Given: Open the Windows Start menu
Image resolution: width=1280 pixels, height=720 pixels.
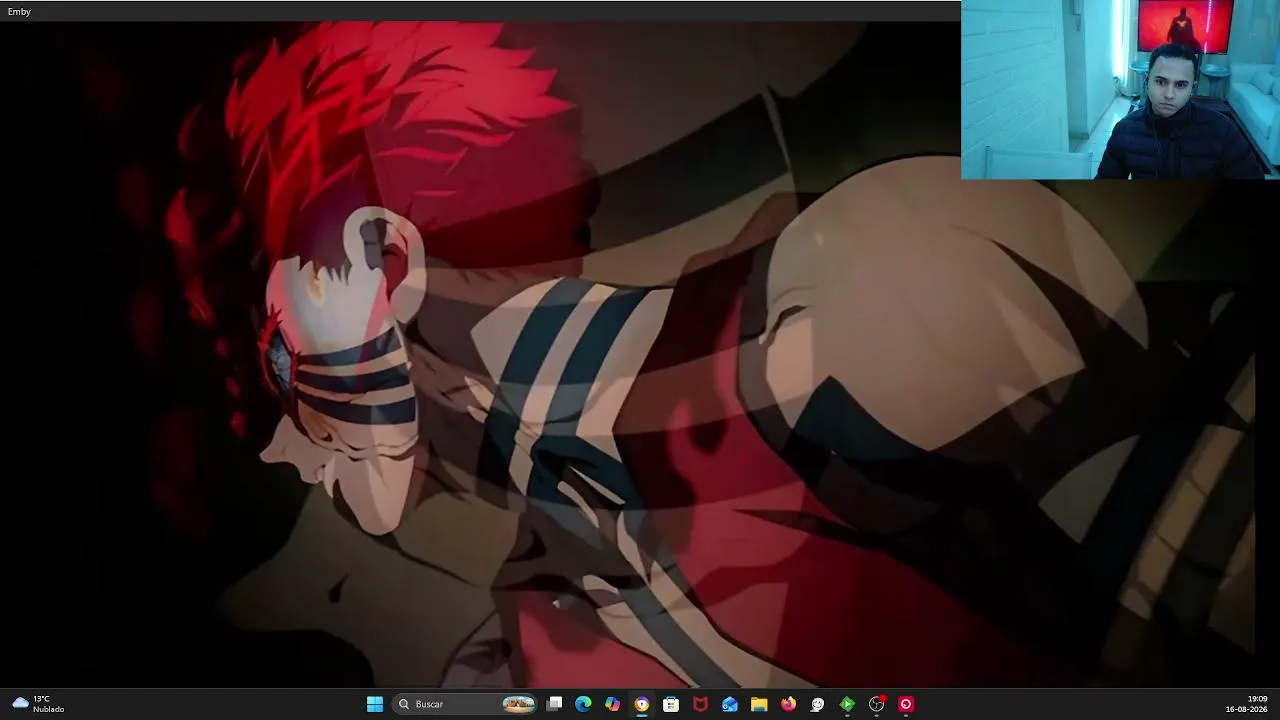Looking at the screenshot, I should (375, 704).
